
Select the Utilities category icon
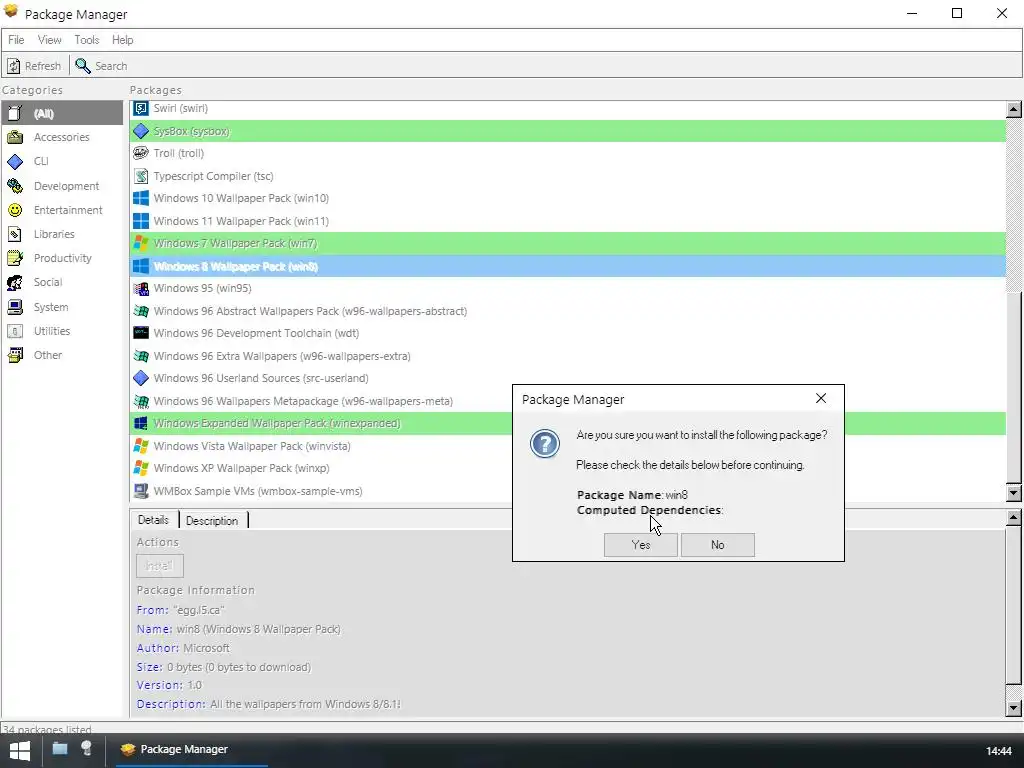coord(15,331)
